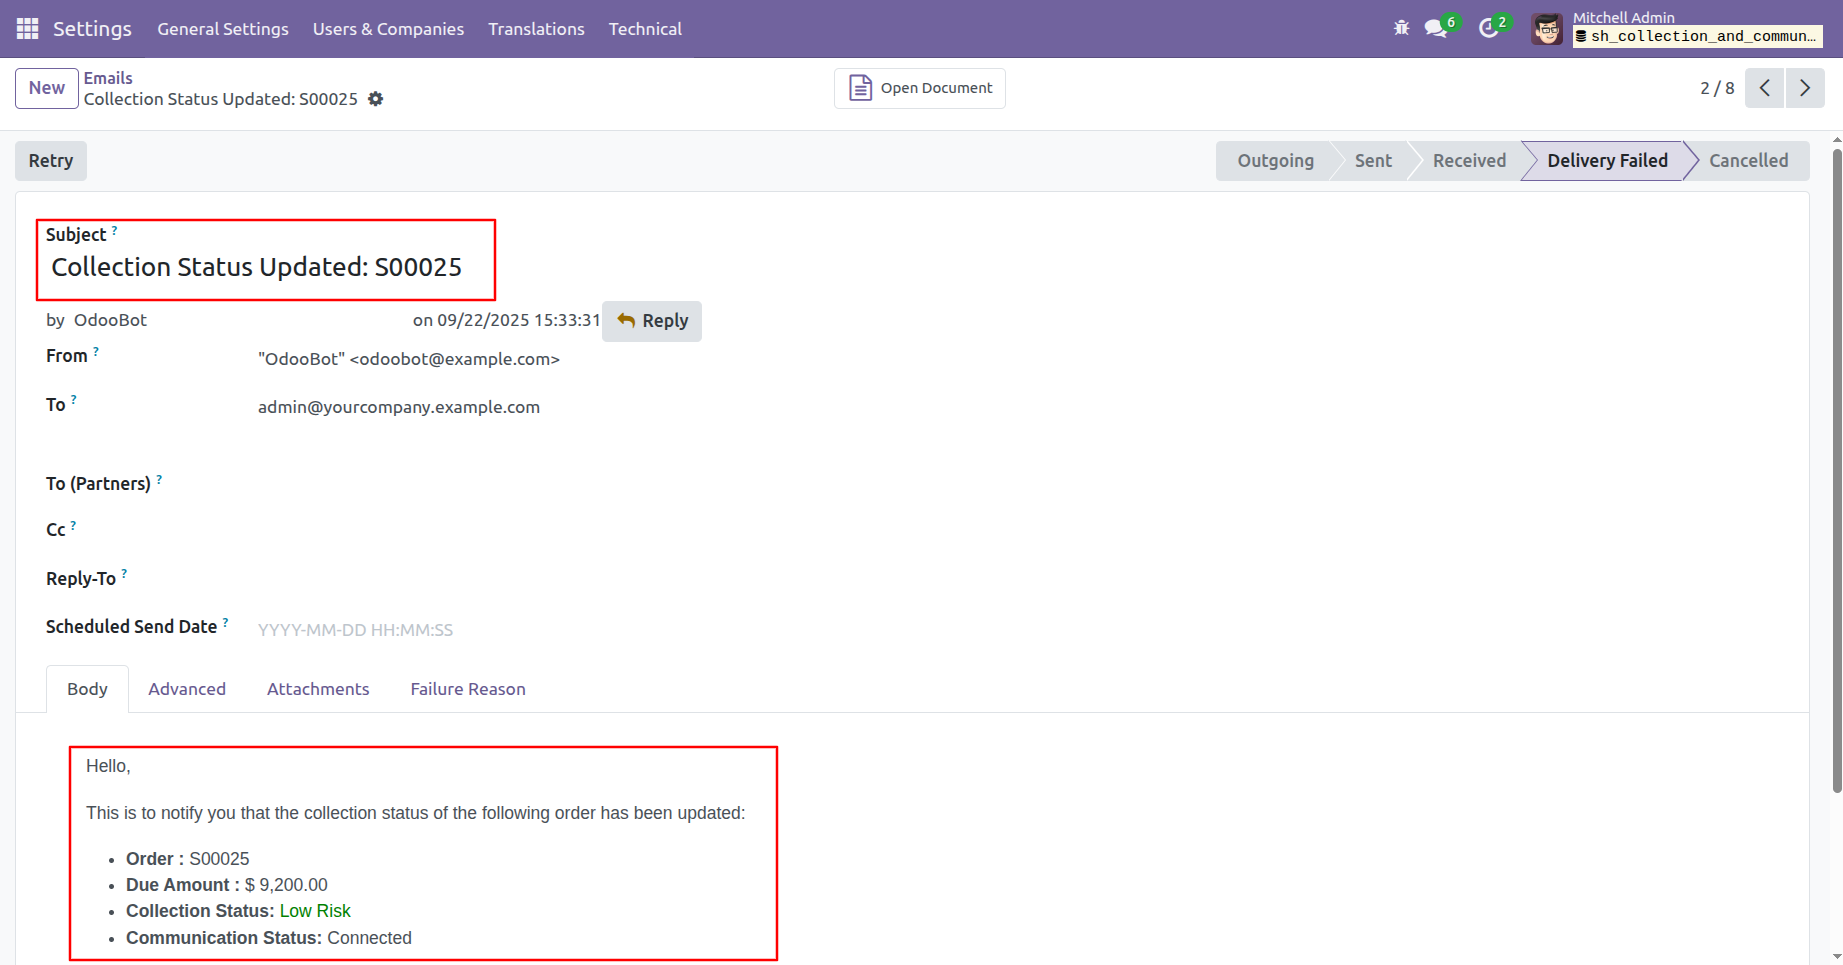Click the To email address field
This screenshot has height=965, width=1843.
(399, 407)
